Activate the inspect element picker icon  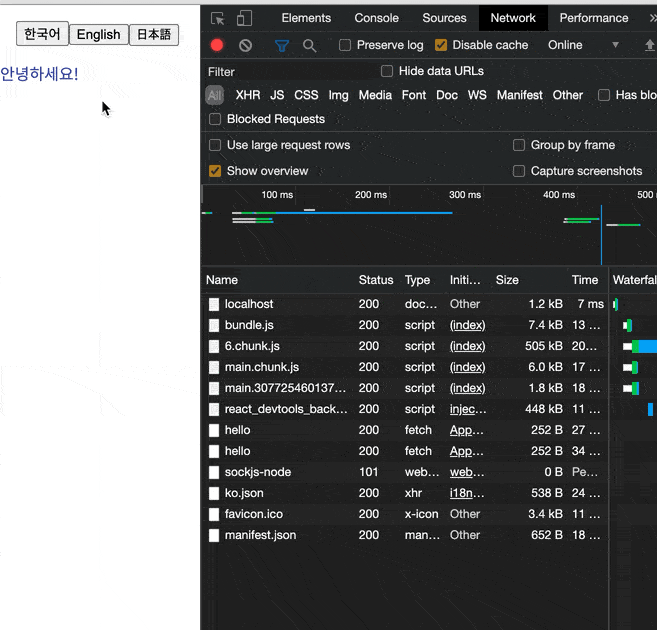(x=218, y=18)
